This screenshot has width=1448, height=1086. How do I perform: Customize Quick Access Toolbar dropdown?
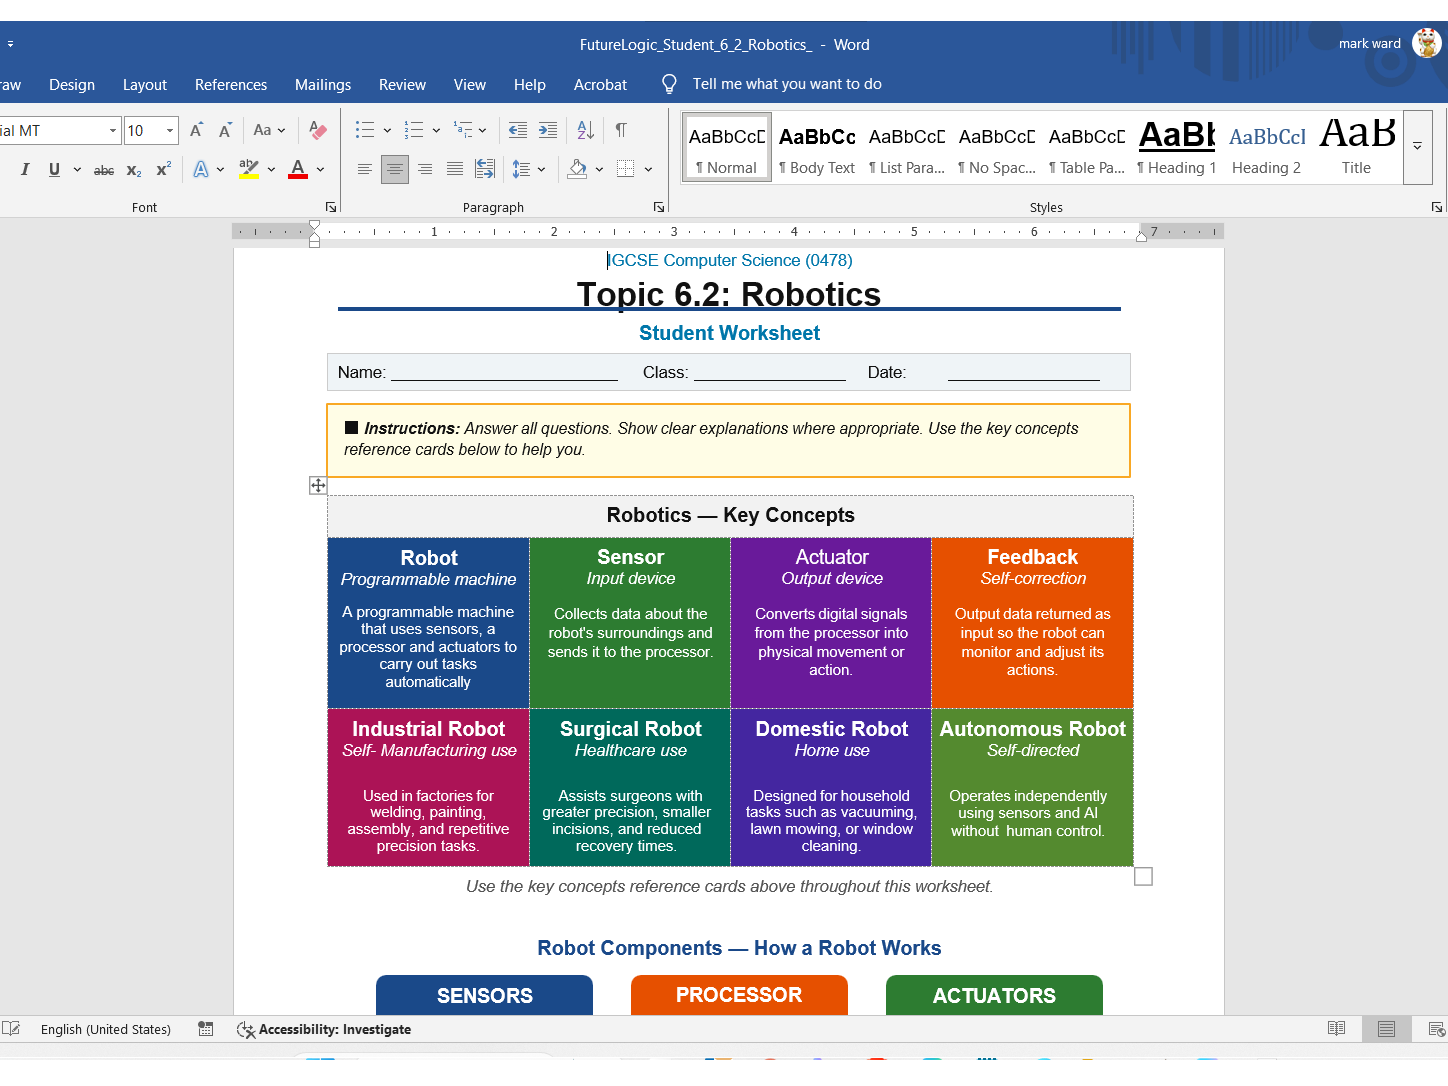[10, 44]
